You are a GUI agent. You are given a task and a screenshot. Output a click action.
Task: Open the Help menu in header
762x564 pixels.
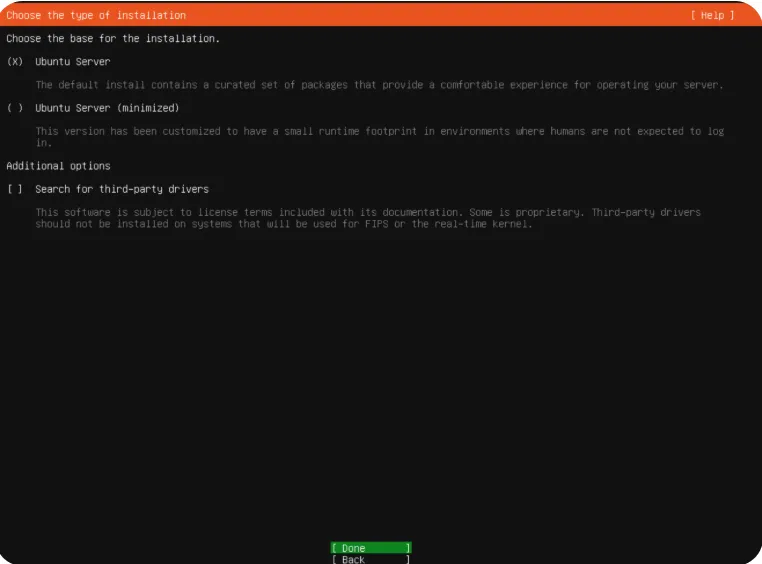[x=712, y=15]
